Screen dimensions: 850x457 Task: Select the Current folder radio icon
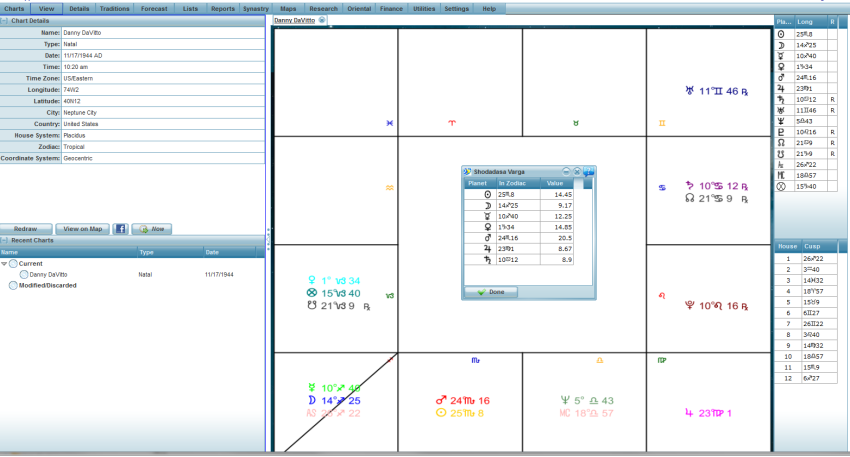[14, 263]
